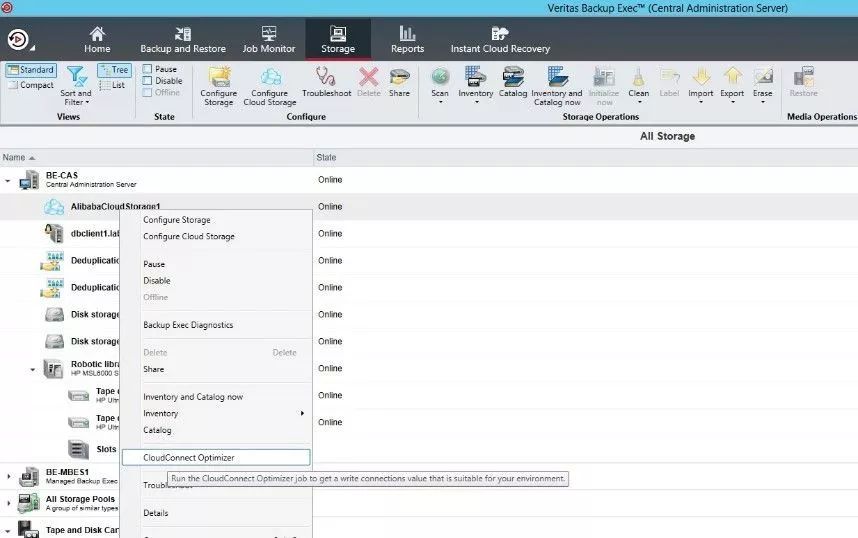This screenshot has width=858, height=538.
Task: Open the Backup and Restore tab
Action: (183, 40)
